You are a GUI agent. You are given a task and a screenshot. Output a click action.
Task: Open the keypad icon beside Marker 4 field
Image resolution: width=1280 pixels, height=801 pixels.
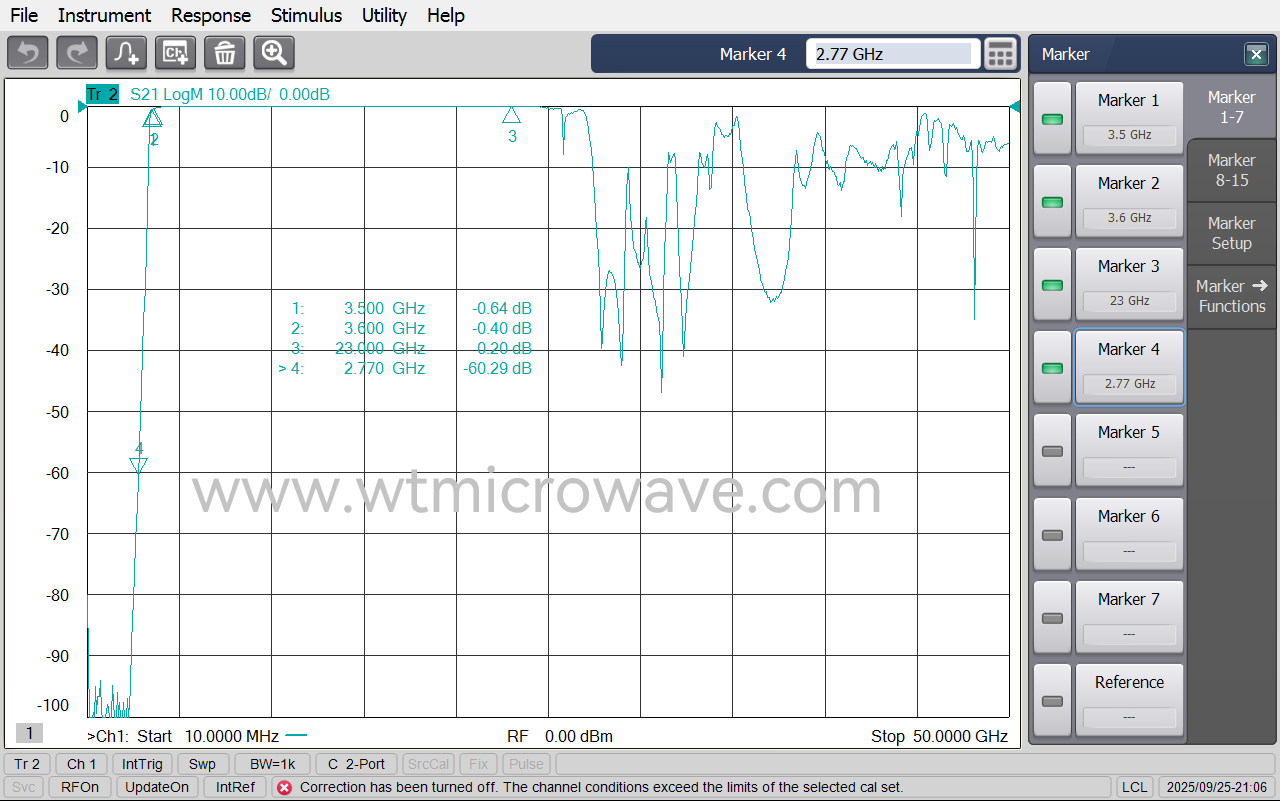1000,53
